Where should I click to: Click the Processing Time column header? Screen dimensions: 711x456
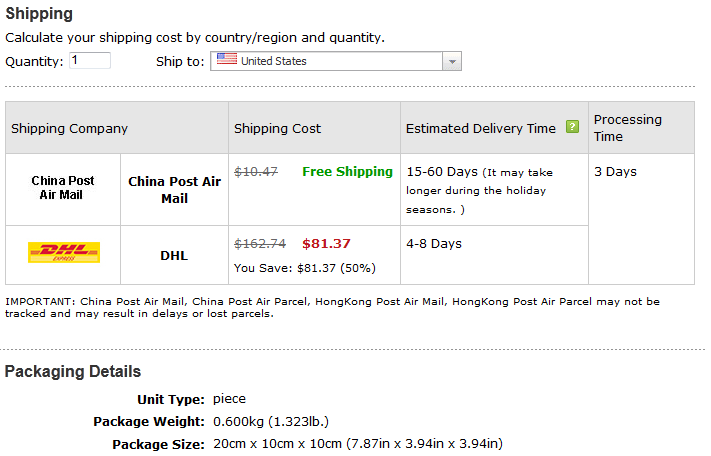coord(627,127)
